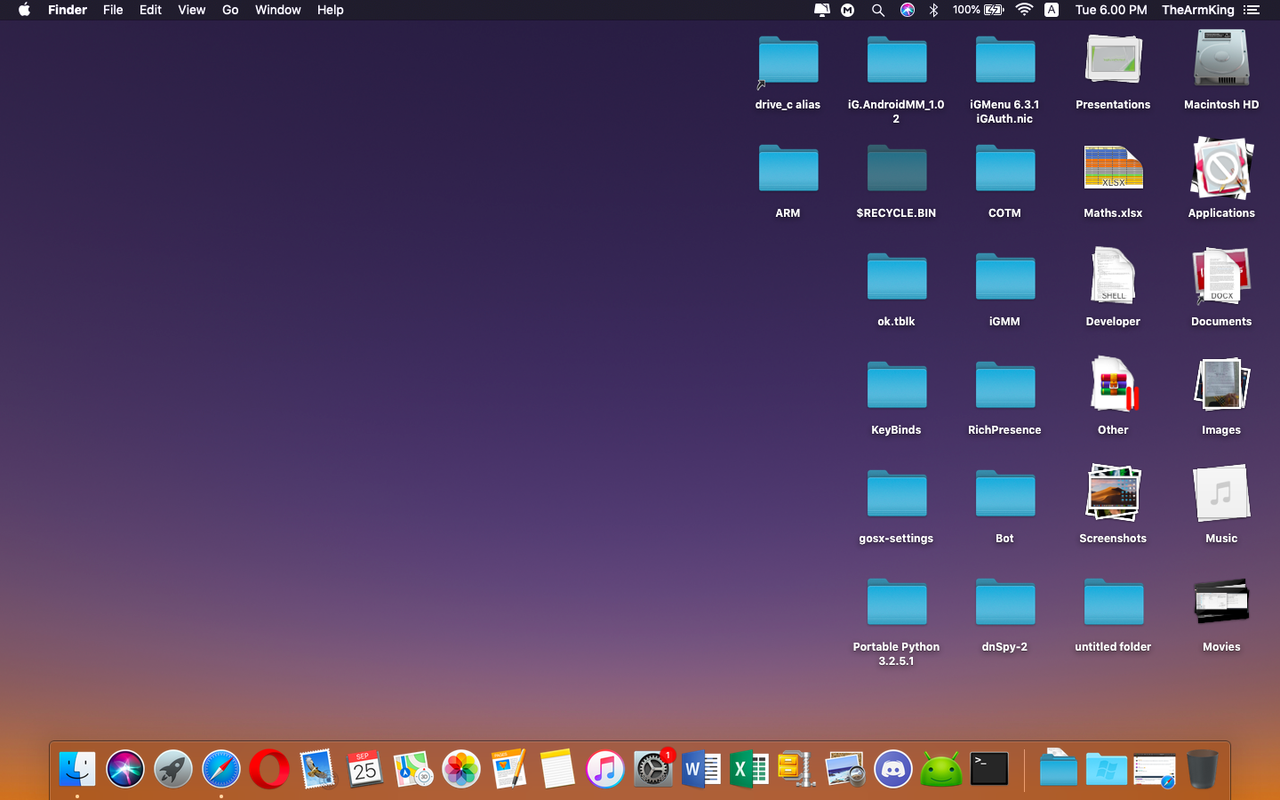Open the Trash in the Dock

(x=1204, y=769)
